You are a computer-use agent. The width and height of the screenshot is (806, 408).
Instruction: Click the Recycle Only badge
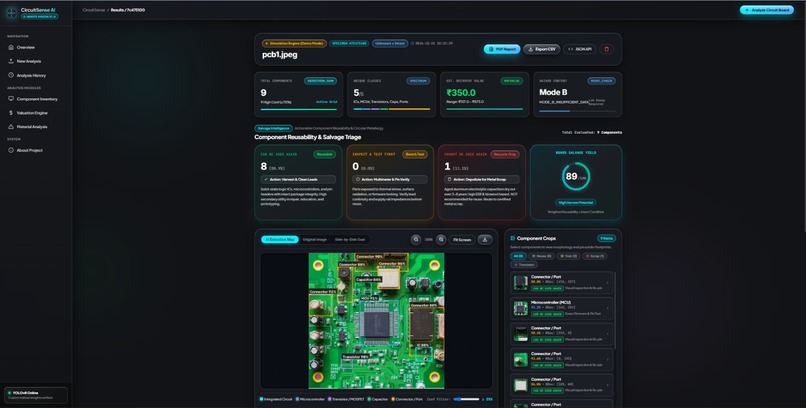[x=505, y=154]
